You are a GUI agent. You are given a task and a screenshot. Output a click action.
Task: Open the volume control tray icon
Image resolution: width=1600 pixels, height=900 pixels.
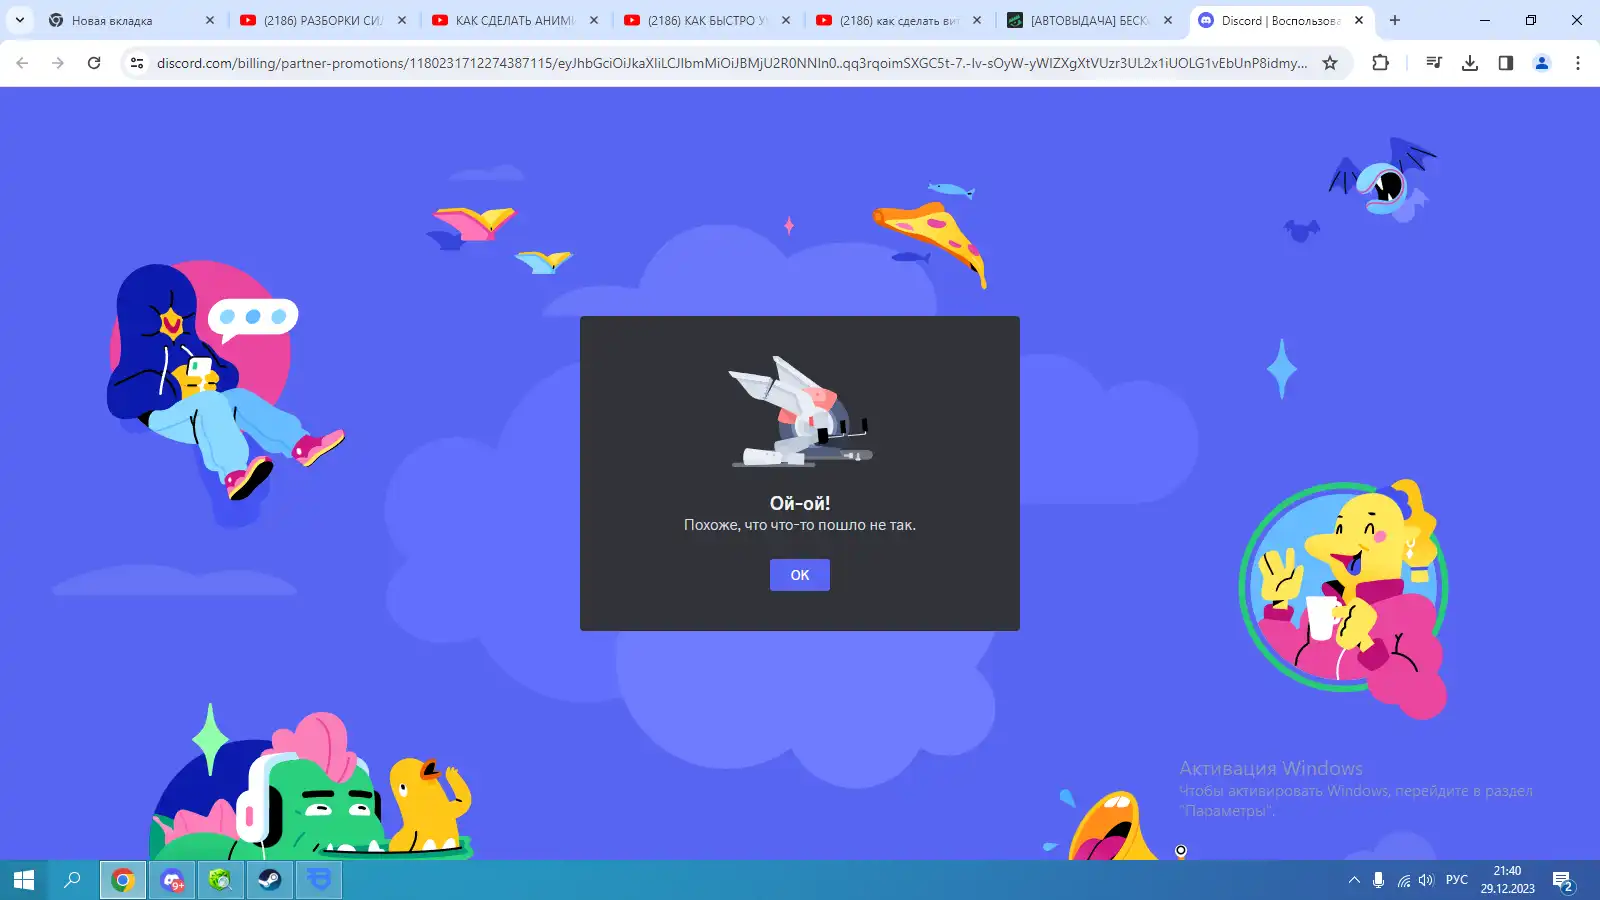(1426, 880)
